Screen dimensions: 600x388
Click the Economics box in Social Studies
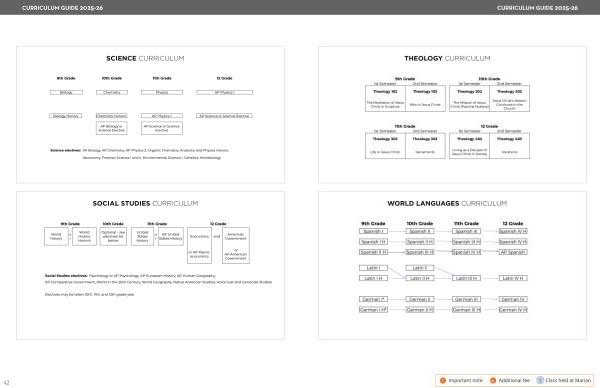point(199,245)
